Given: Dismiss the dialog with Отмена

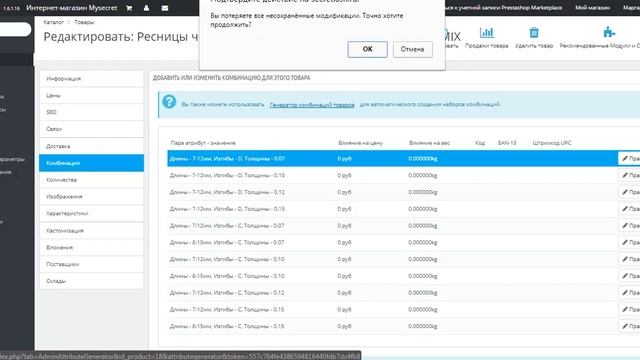Looking at the screenshot, I should point(412,49).
